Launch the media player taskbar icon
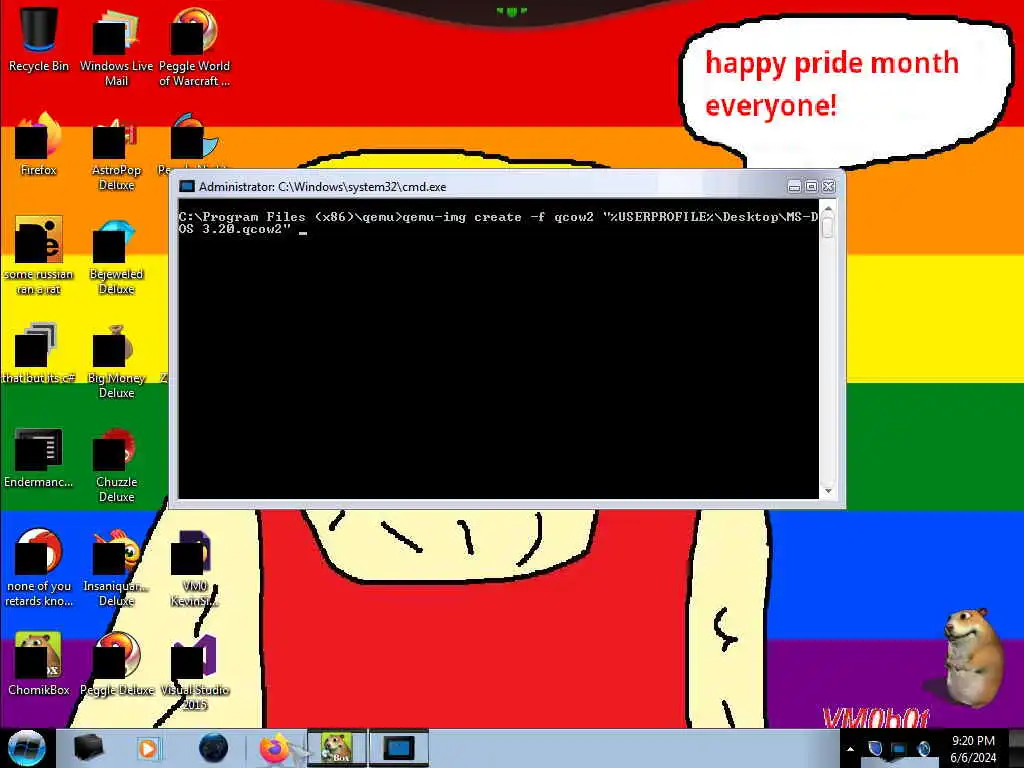Image resolution: width=1024 pixels, height=768 pixels. (x=148, y=748)
